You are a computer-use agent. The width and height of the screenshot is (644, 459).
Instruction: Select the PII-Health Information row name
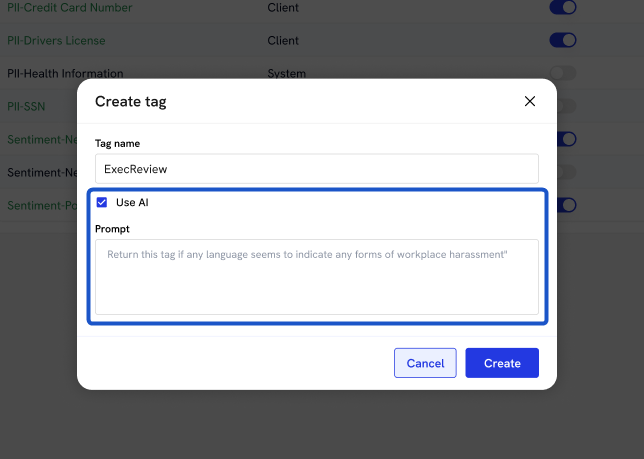click(x=65, y=74)
